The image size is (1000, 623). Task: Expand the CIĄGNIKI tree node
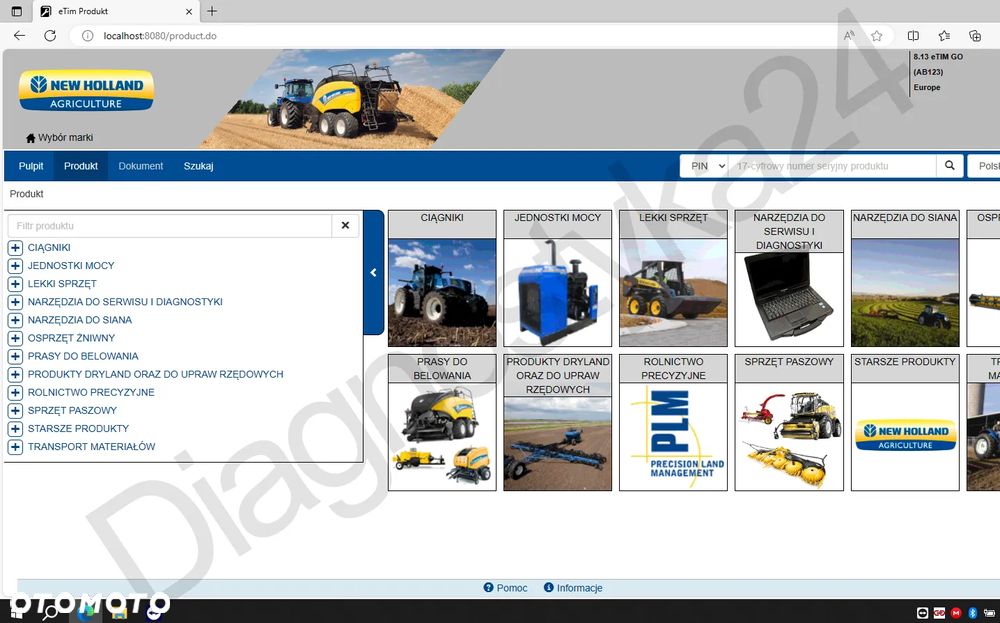pyautogui.click(x=15, y=247)
